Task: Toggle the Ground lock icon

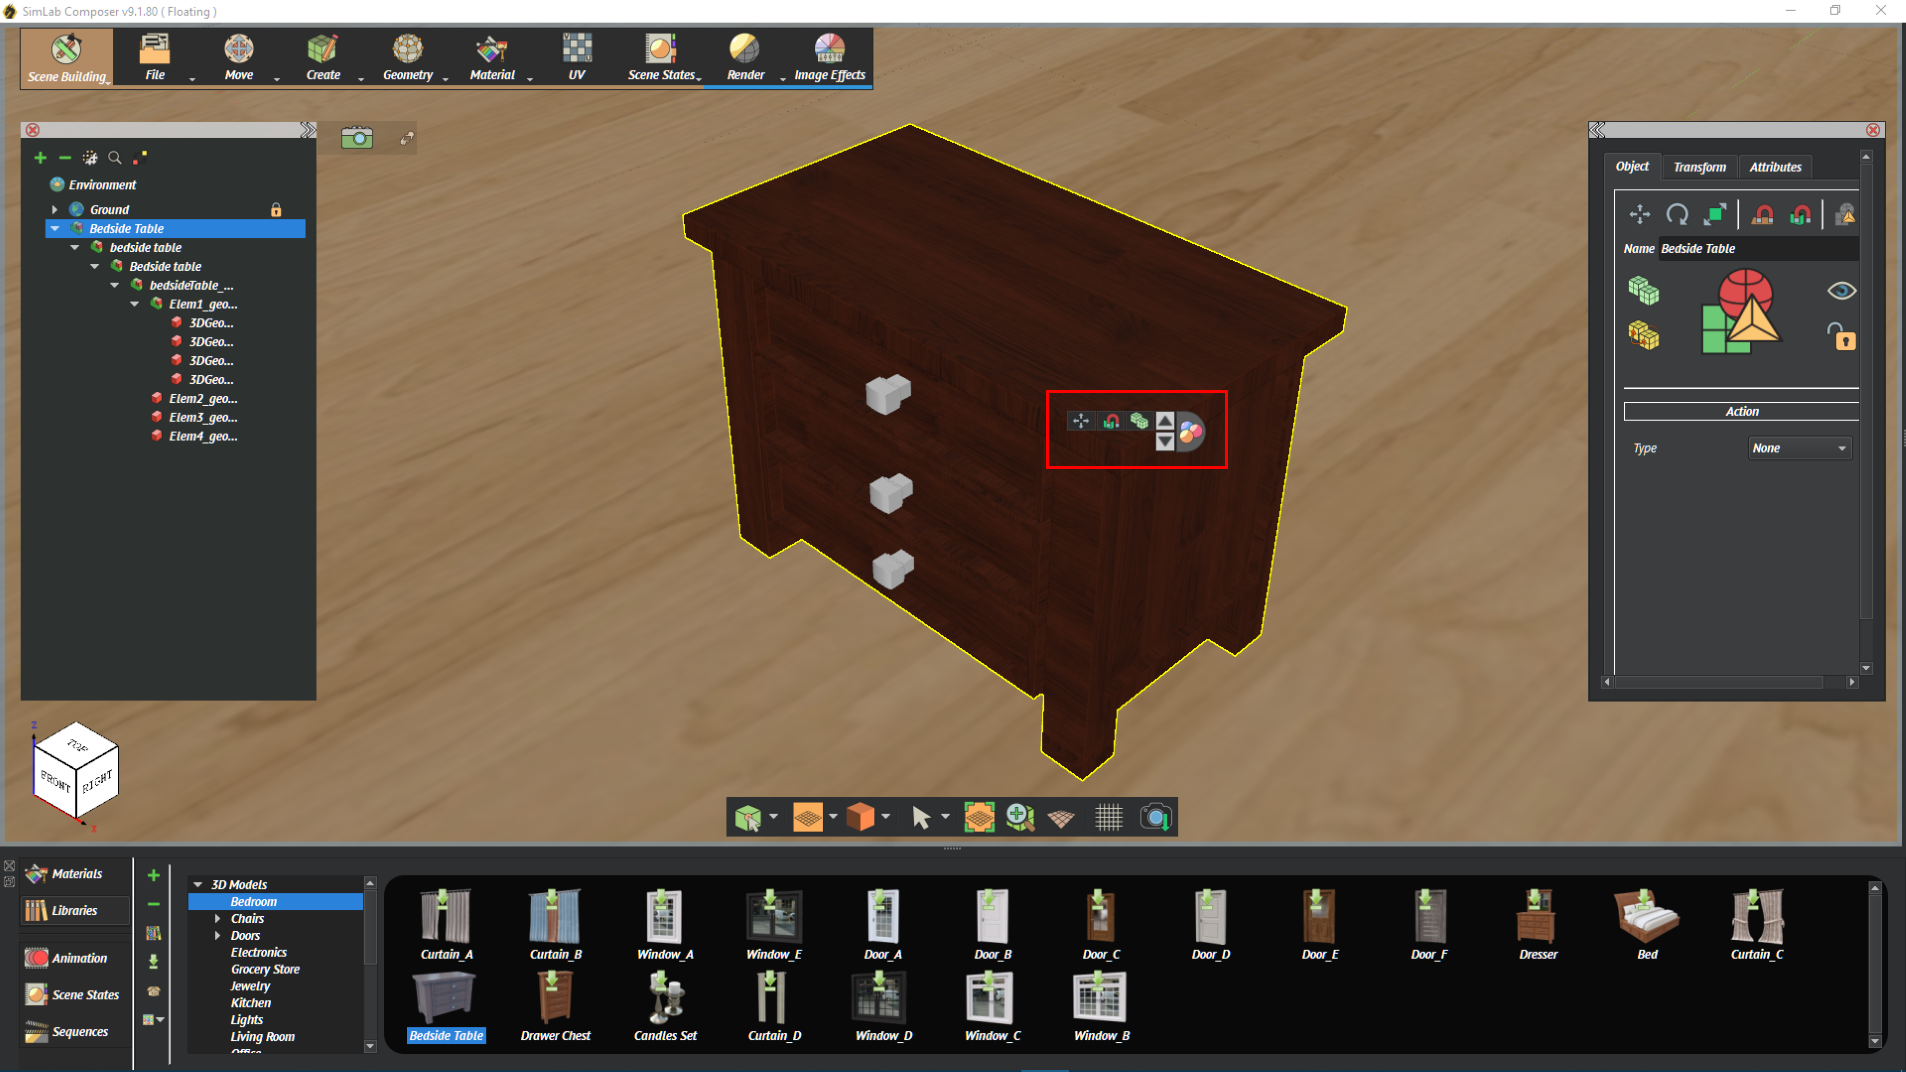Action: point(276,210)
